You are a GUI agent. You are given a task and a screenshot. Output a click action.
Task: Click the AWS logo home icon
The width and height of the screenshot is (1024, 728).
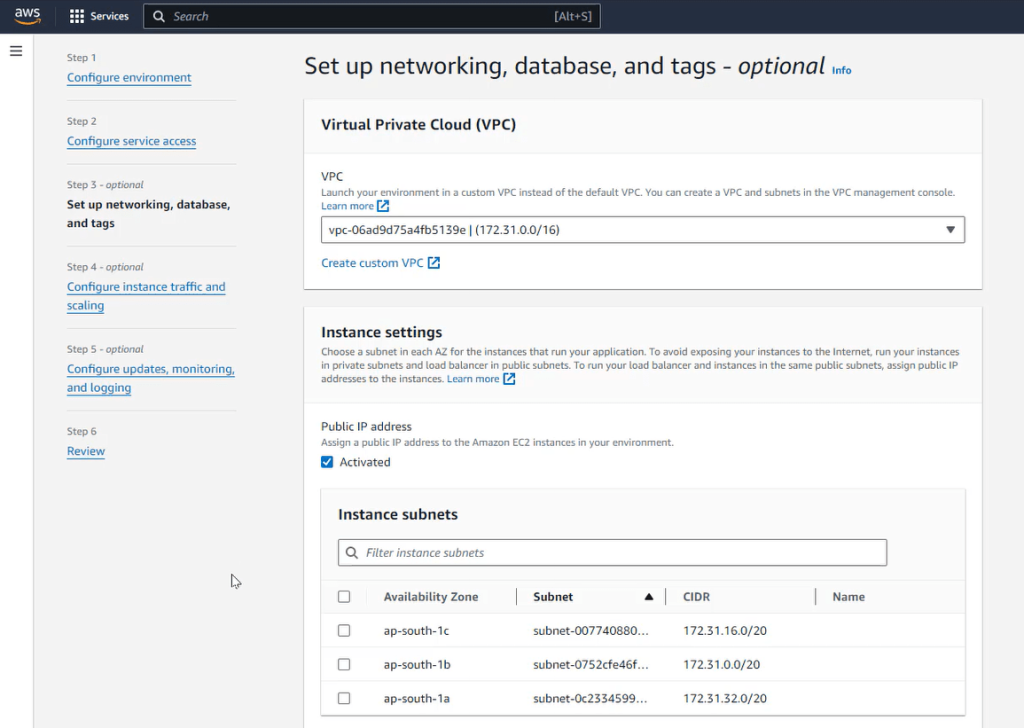pos(27,16)
